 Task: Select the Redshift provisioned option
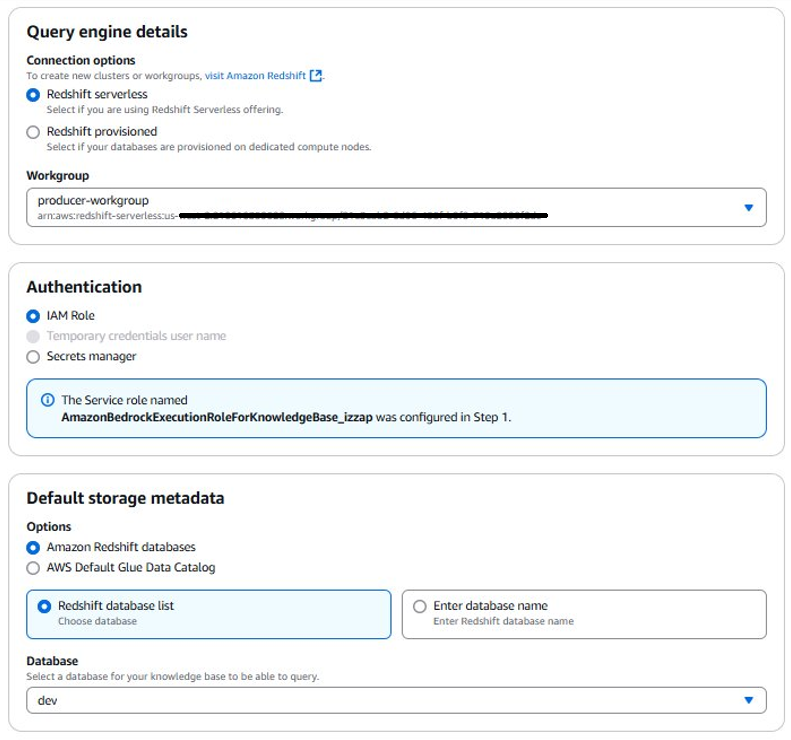coord(33,132)
